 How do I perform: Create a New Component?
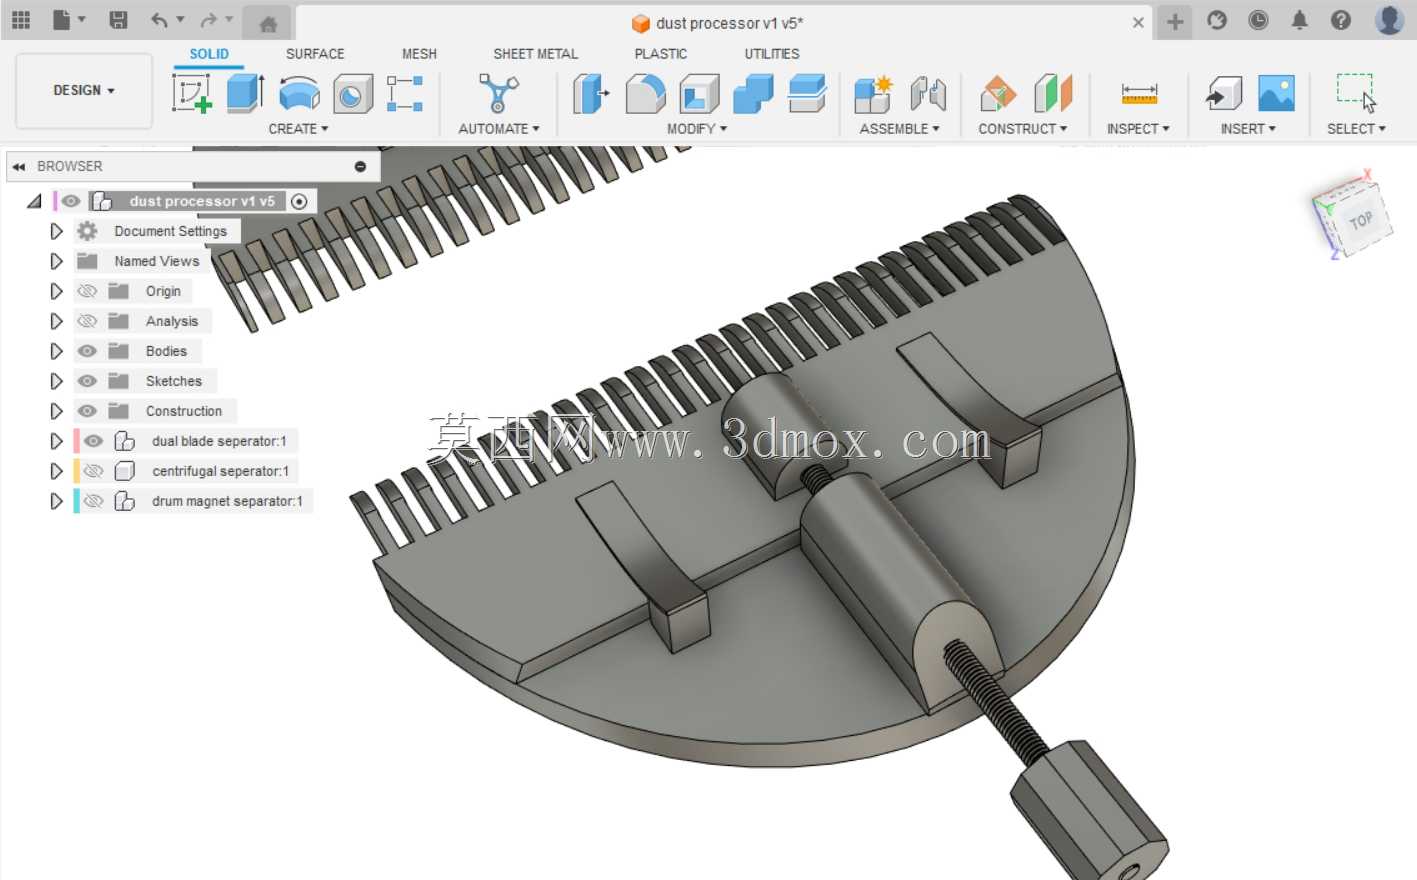[x=873, y=94]
